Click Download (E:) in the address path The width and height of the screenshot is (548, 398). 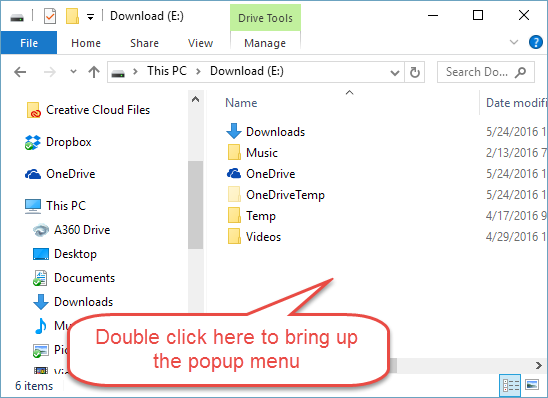[247, 71]
